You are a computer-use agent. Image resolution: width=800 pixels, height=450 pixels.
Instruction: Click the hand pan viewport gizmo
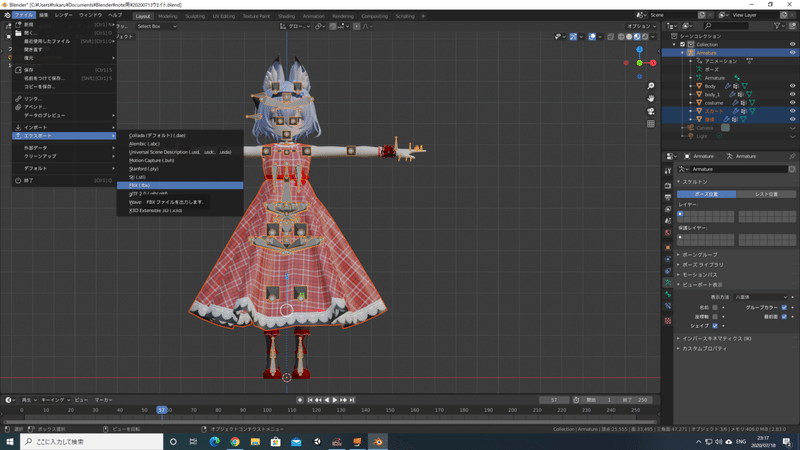point(651,98)
